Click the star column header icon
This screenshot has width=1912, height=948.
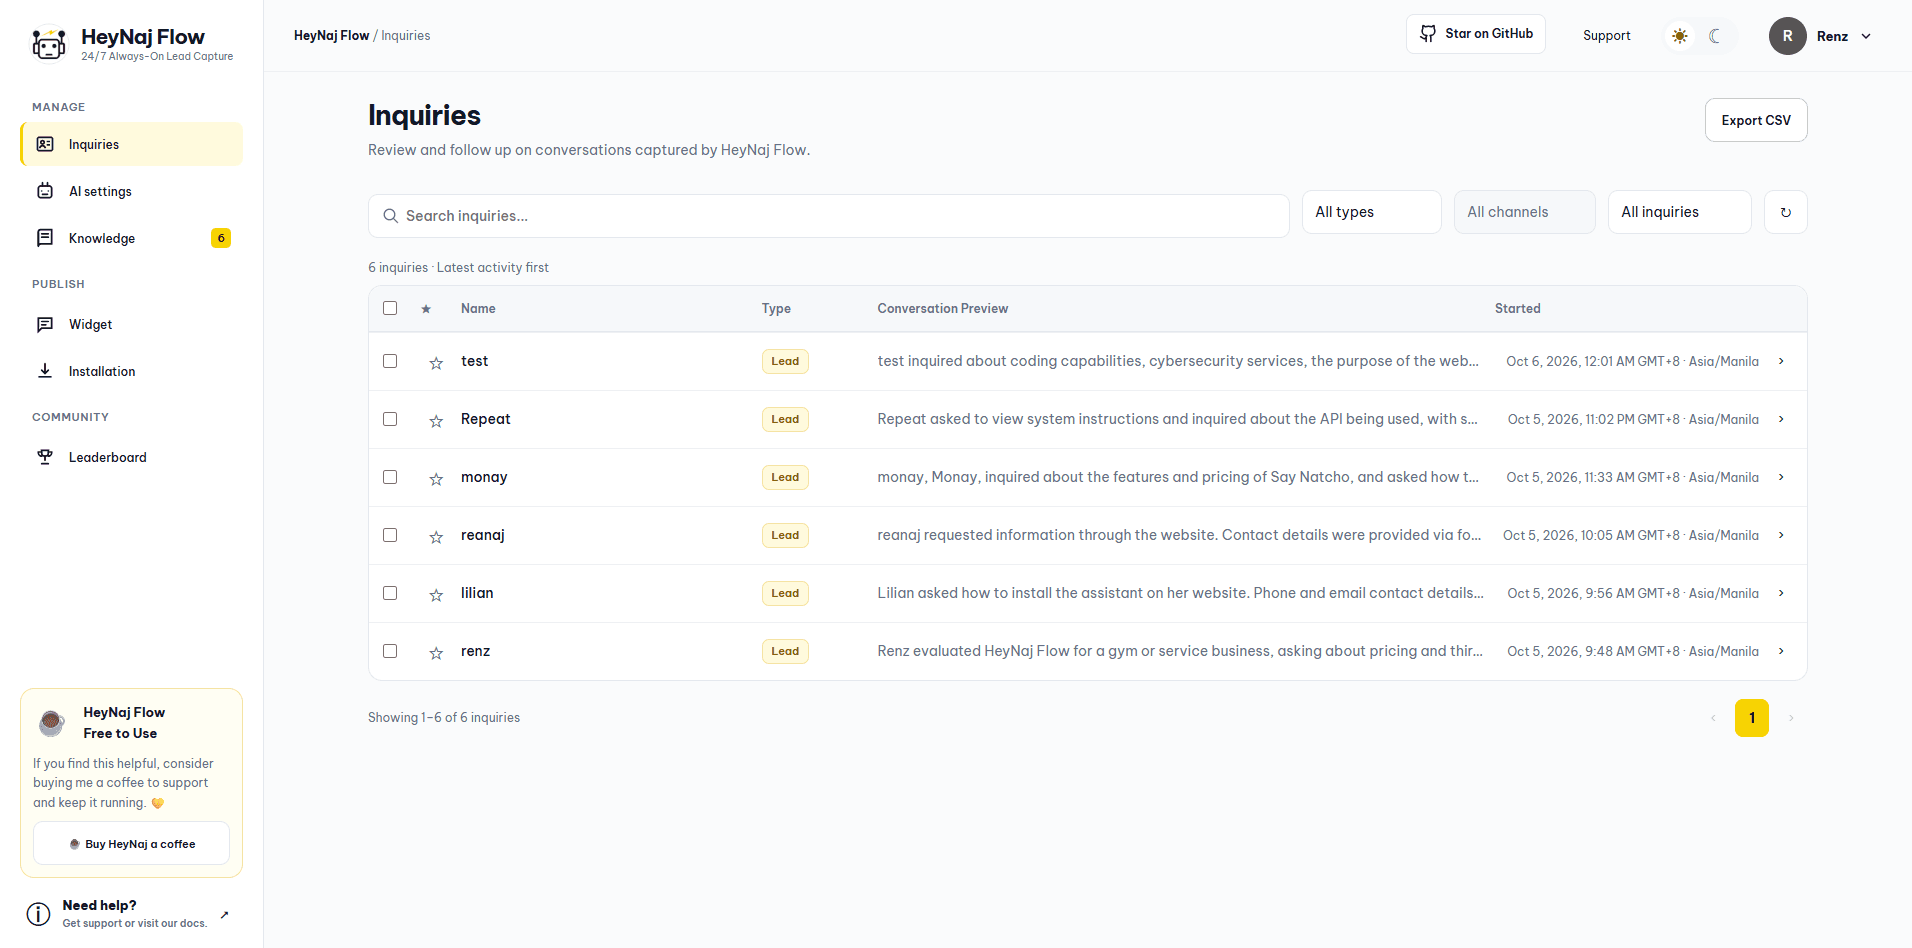click(x=426, y=309)
